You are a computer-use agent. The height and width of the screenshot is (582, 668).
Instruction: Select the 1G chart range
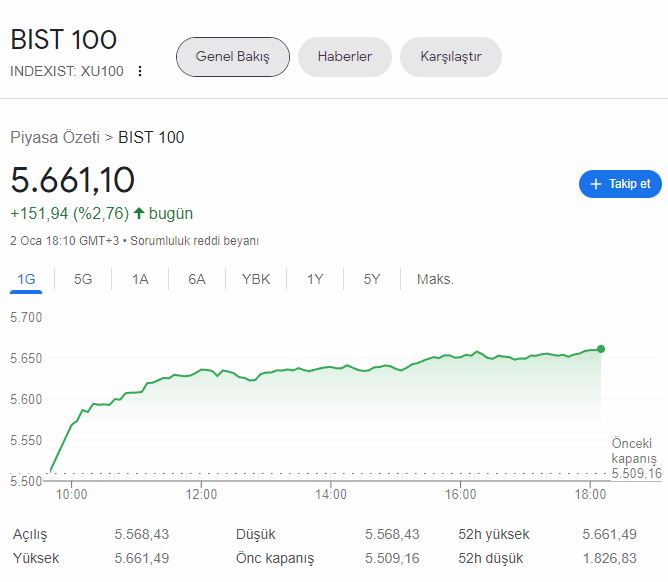(x=26, y=279)
